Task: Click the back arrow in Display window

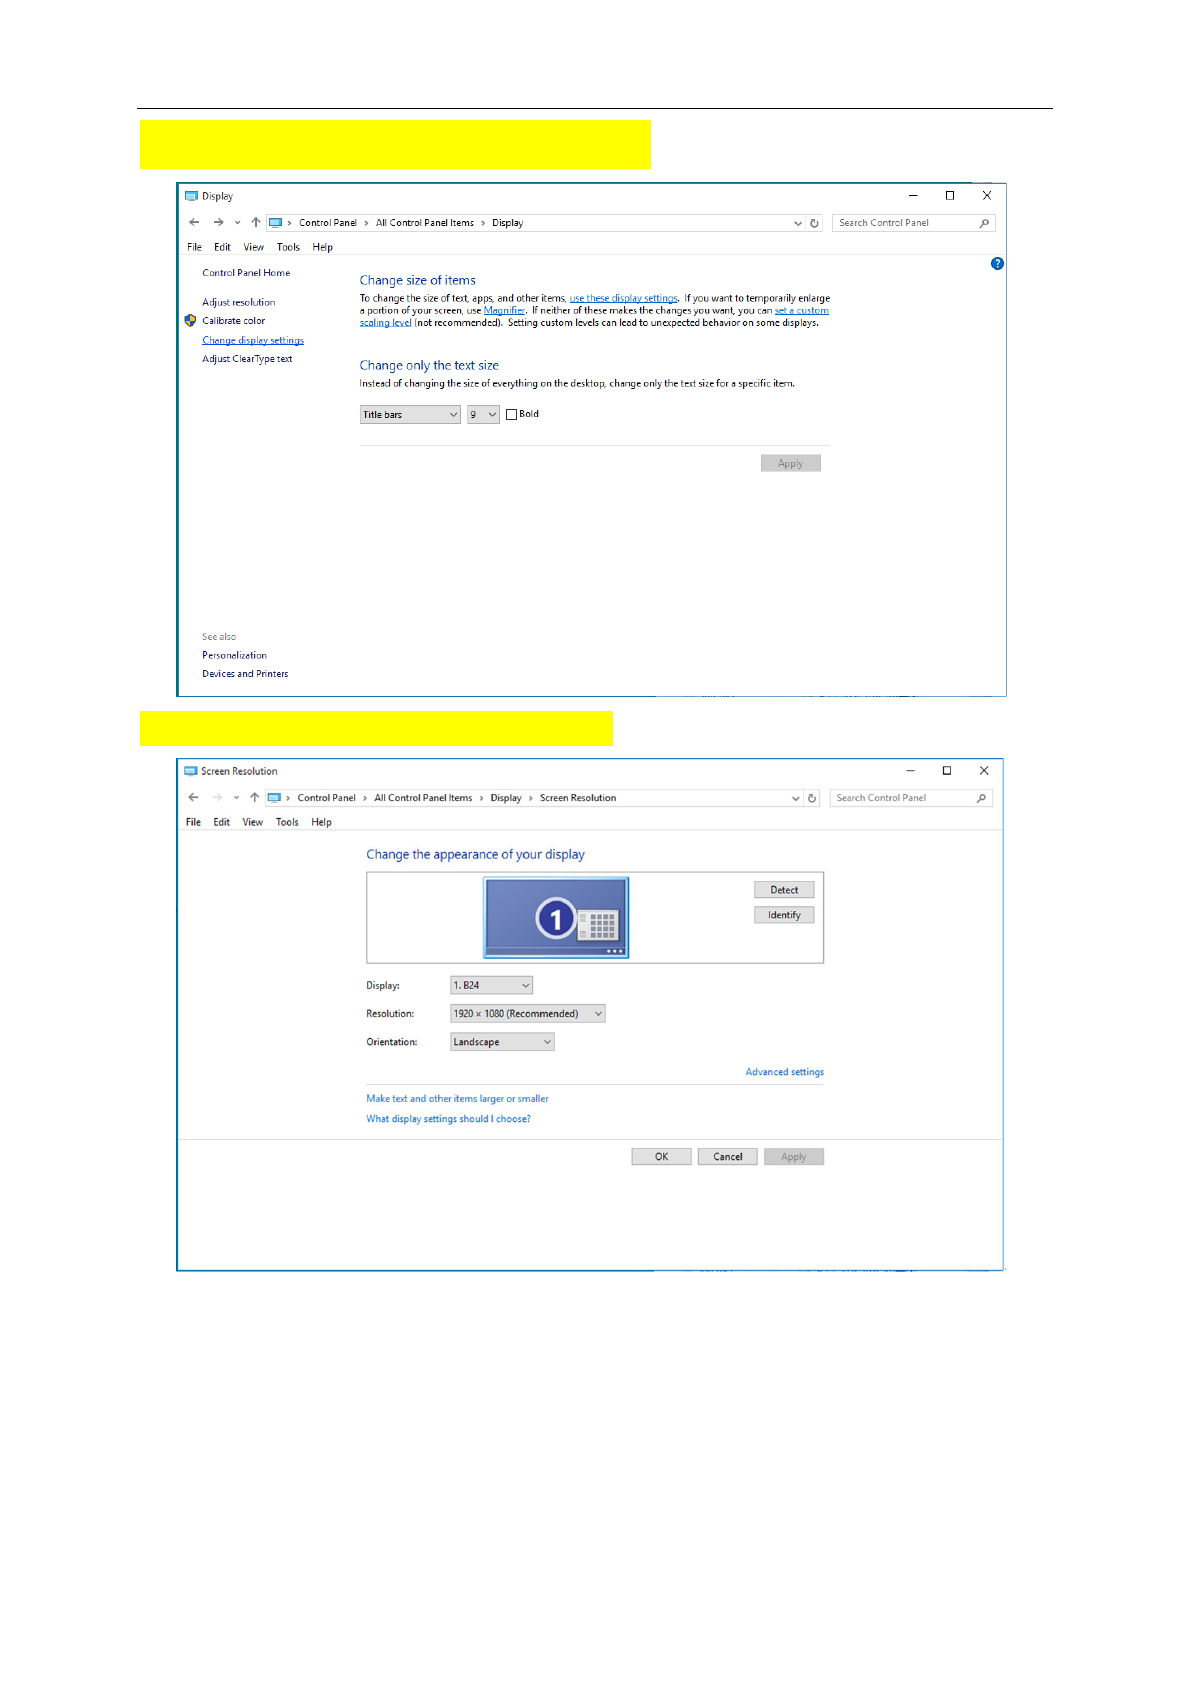Action: click(194, 223)
